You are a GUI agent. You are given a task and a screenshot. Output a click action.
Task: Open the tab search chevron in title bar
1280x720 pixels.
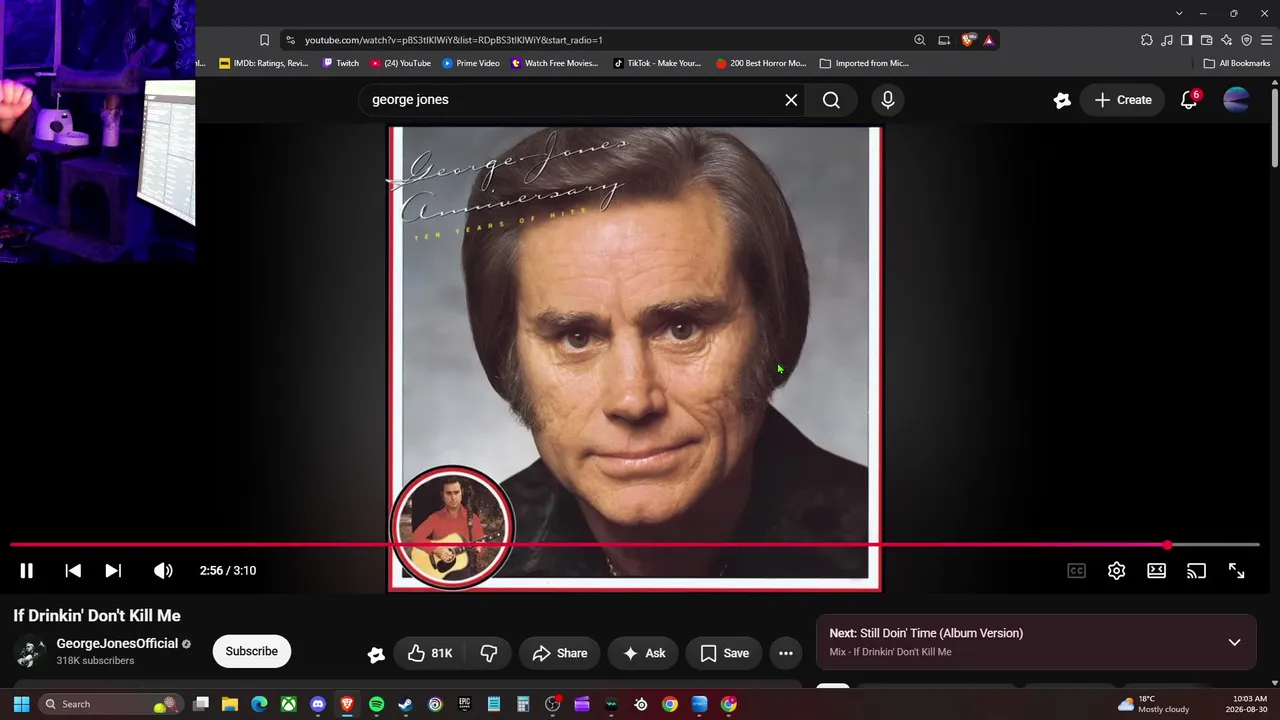[1179, 13]
